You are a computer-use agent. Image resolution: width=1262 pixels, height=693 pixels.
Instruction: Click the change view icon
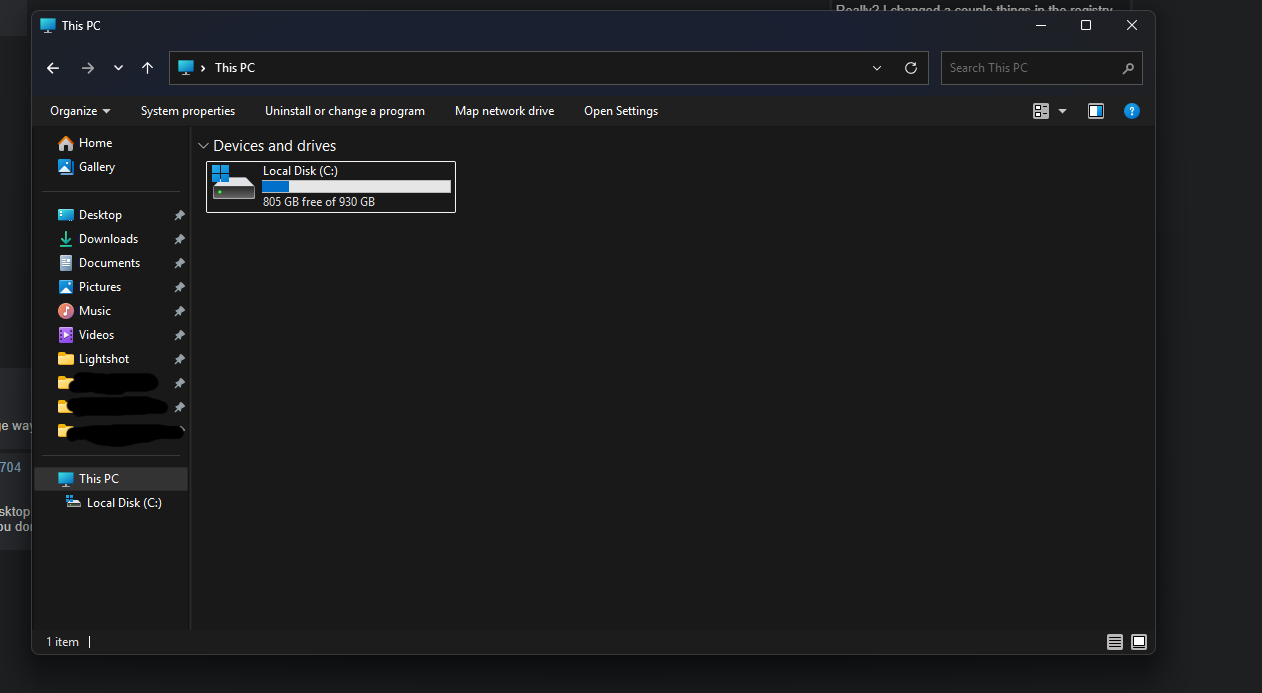tap(1041, 111)
